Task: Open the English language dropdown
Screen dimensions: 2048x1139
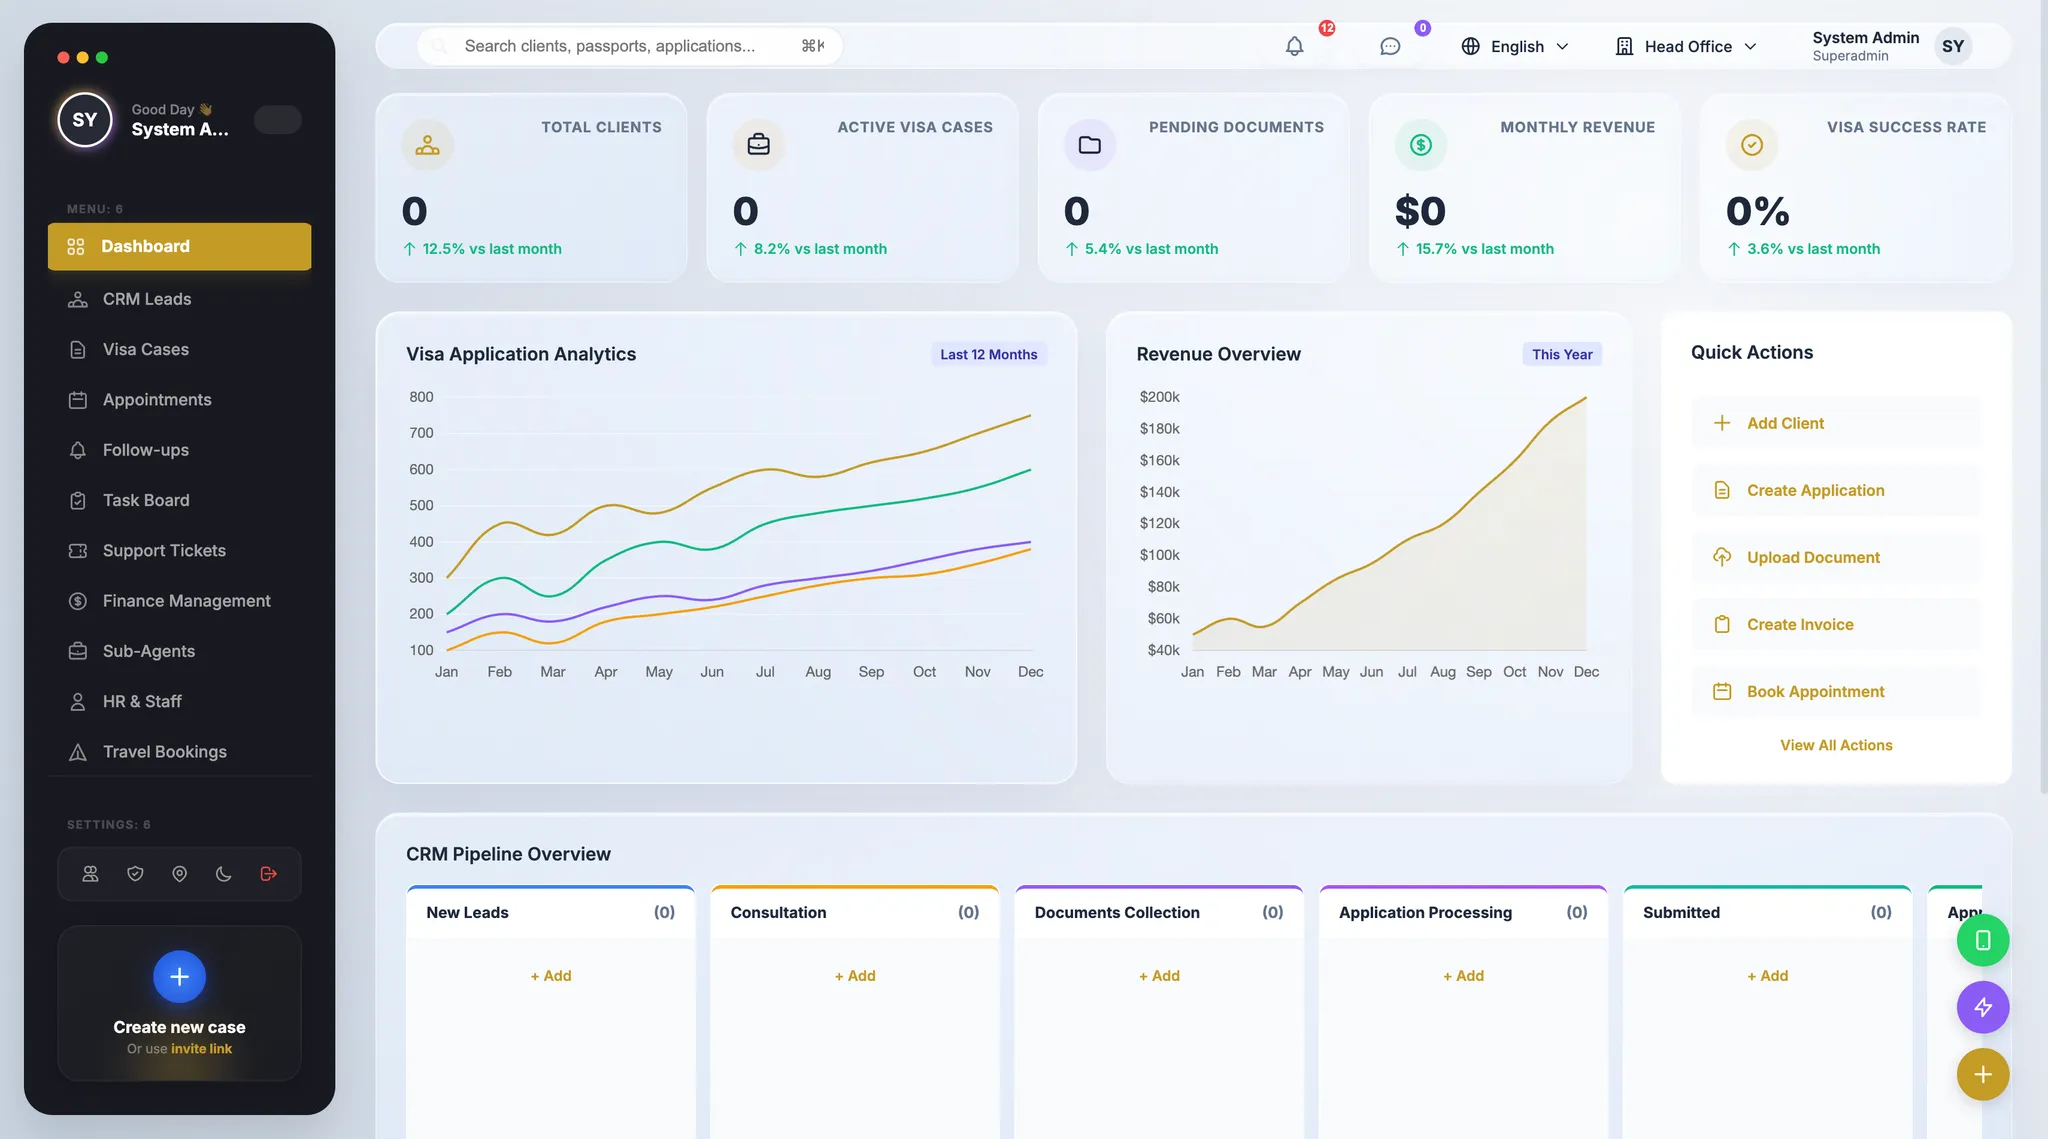Action: coord(1515,46)
